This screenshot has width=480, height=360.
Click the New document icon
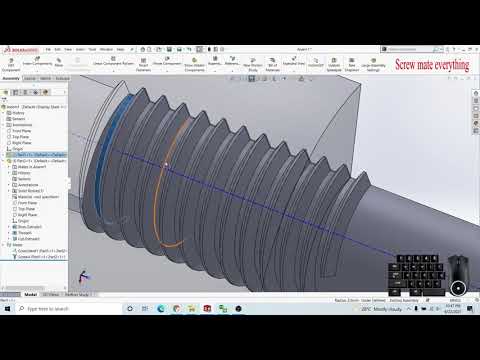149,49
